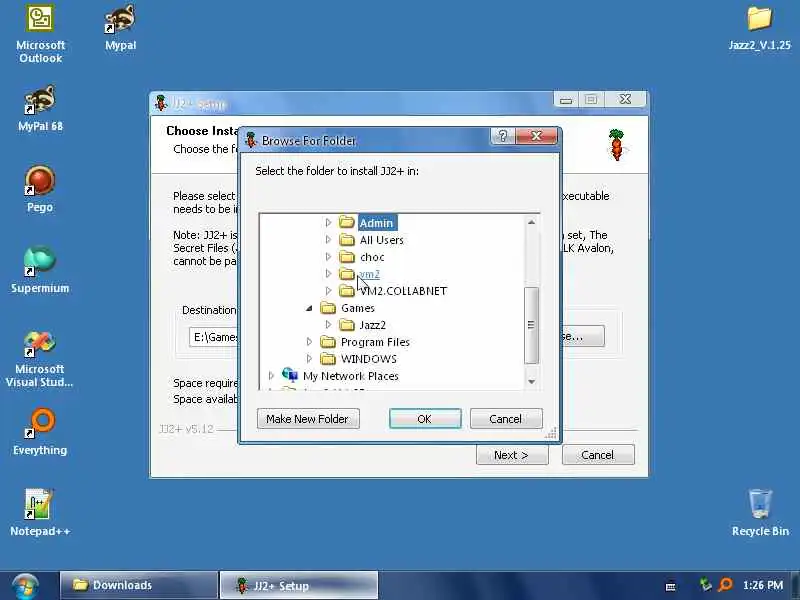Select the WINDOWS folder icon
This screenshot has width=800, height=600.
click(x=328, y=359)
